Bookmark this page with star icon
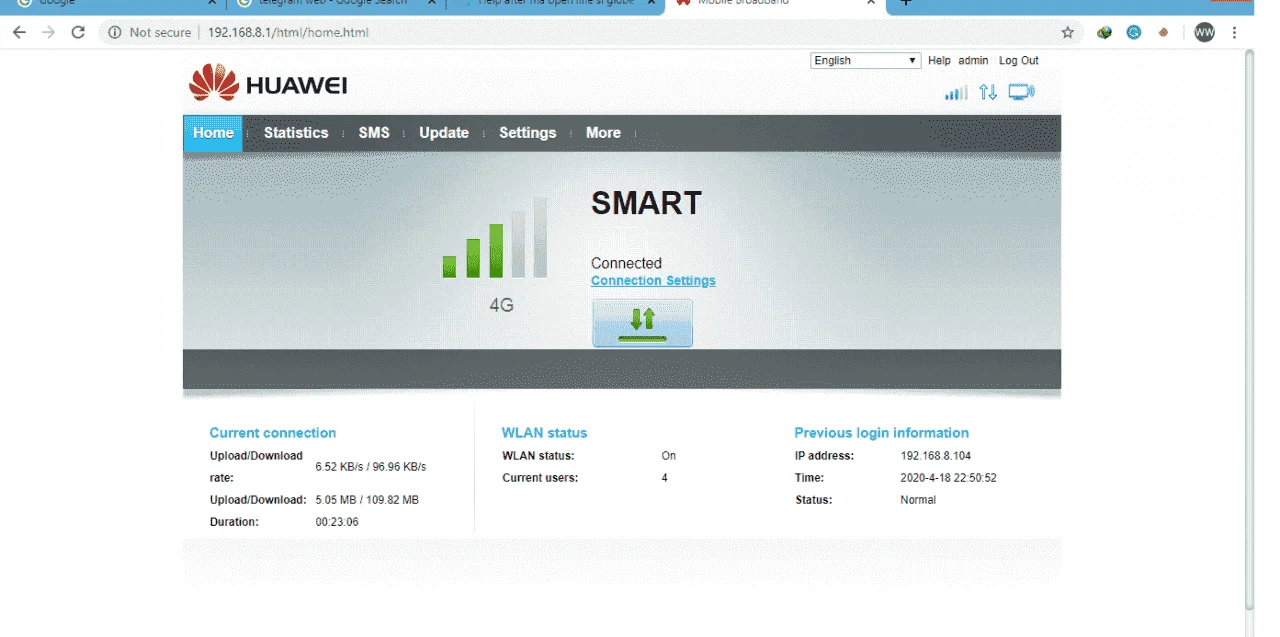 tap(1067, 32)
